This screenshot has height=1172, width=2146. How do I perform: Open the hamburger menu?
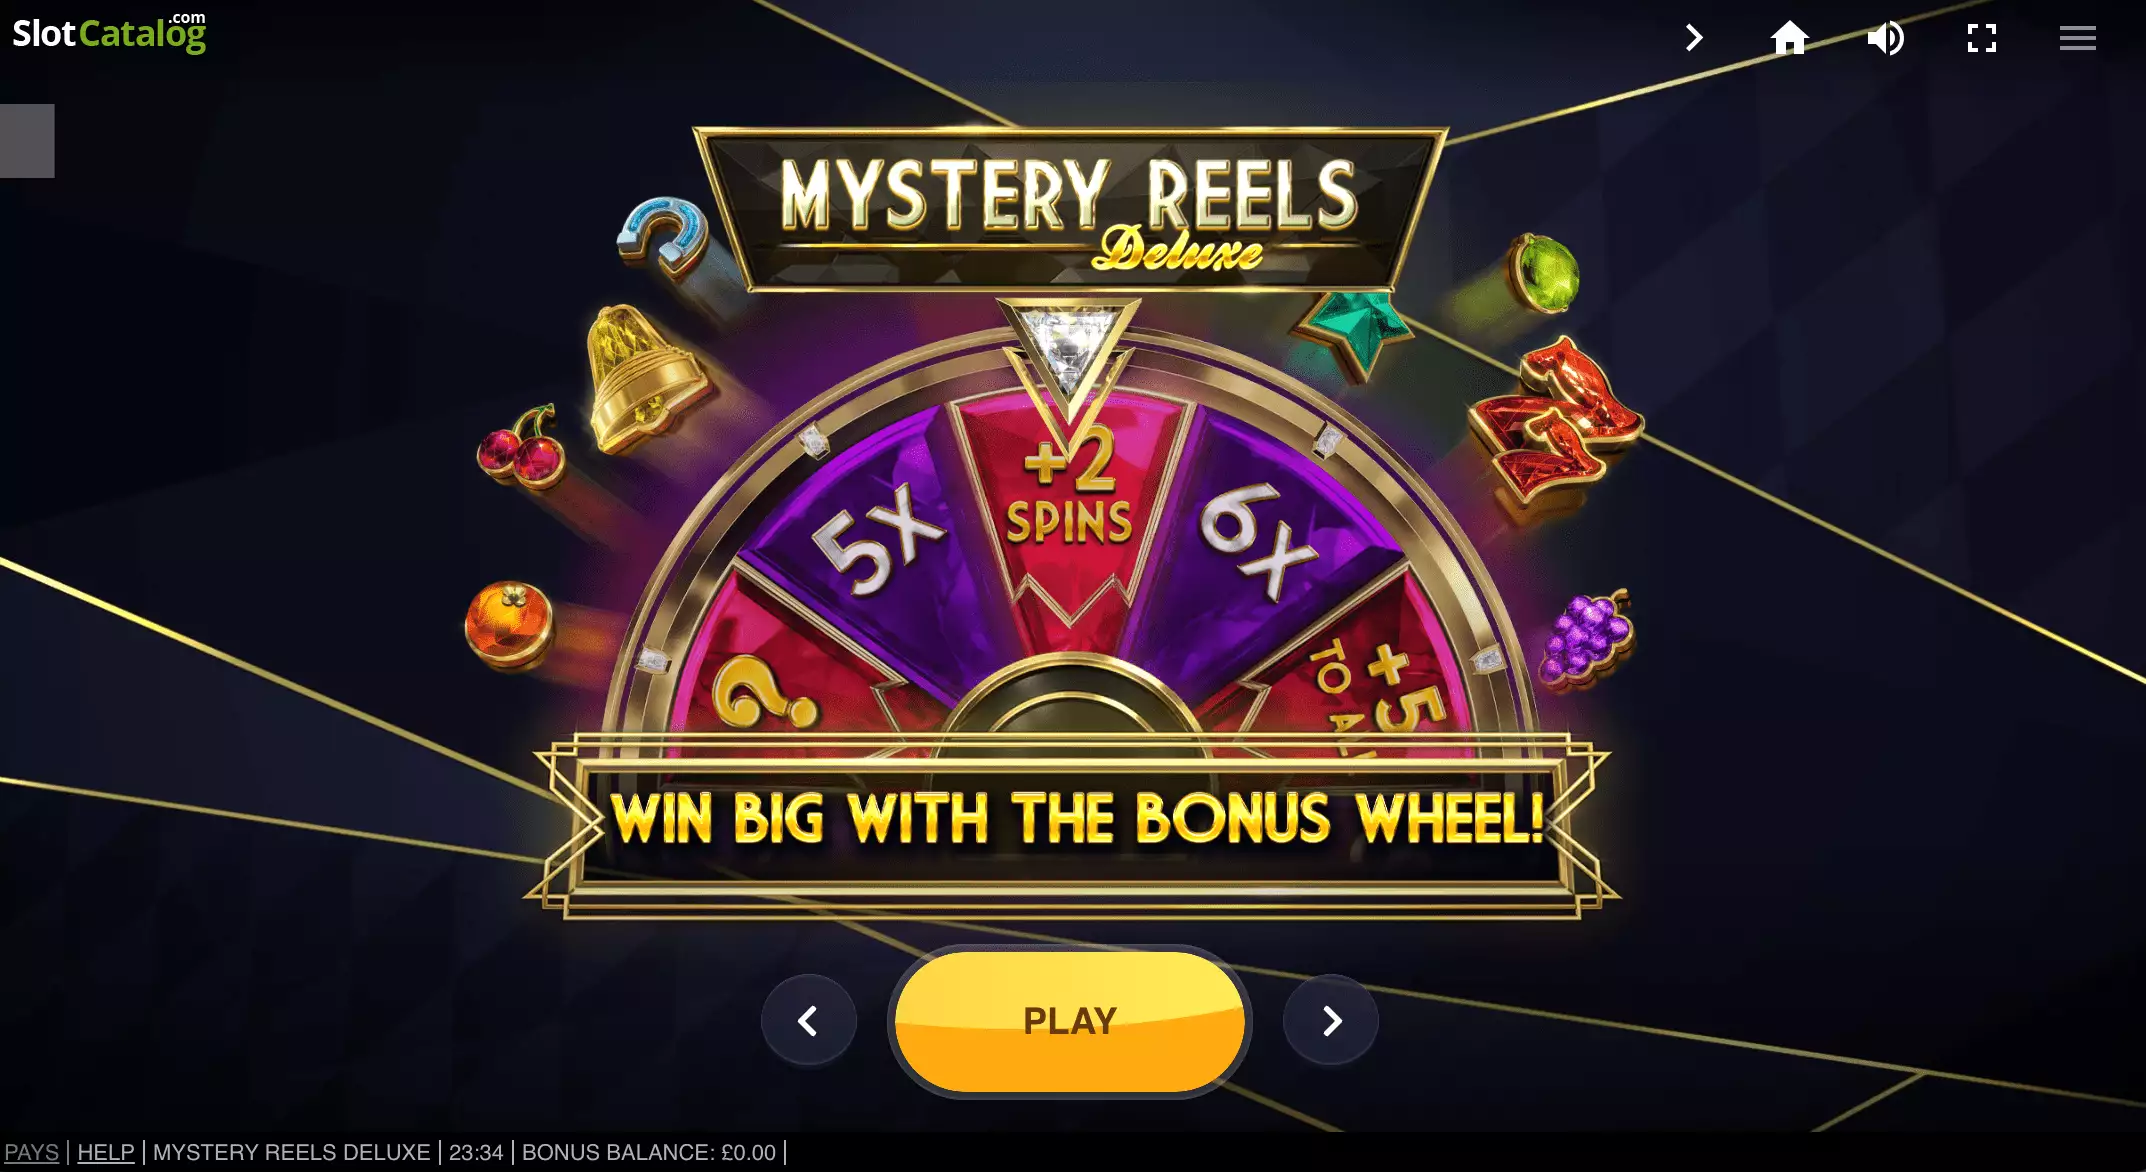coord(2077,38)
